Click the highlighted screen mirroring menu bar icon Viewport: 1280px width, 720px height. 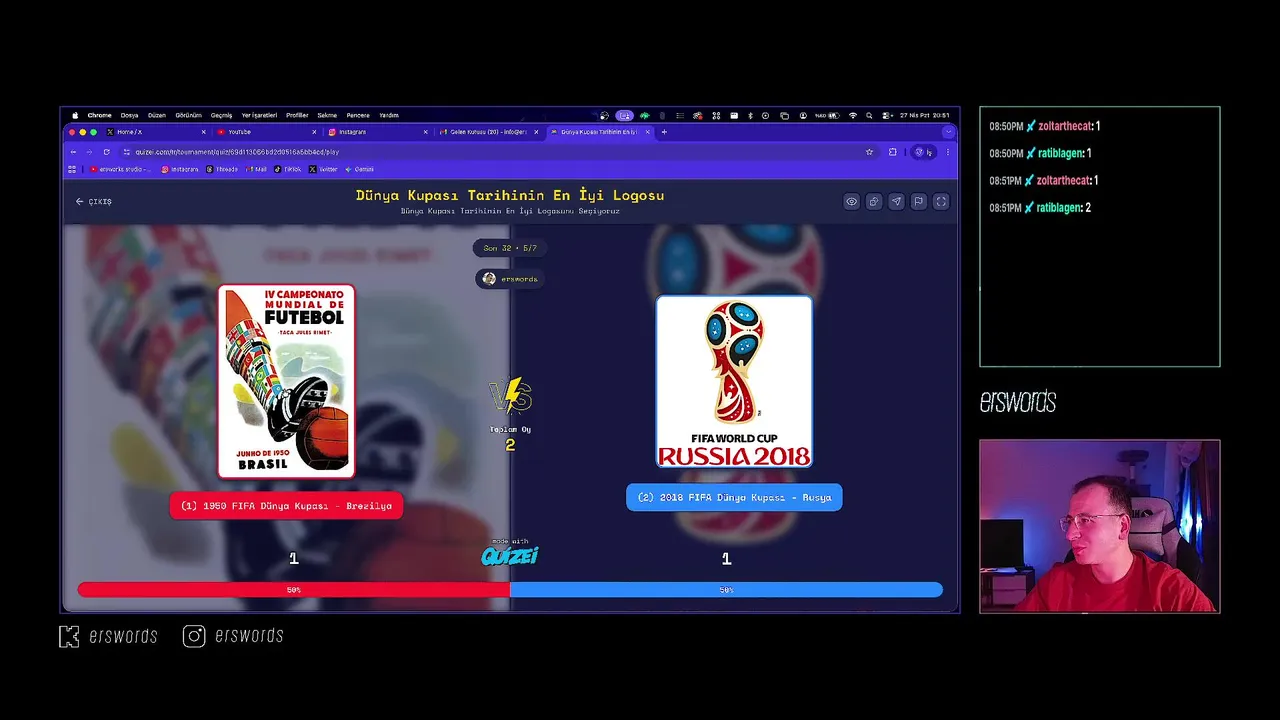(x=624, y=115)
